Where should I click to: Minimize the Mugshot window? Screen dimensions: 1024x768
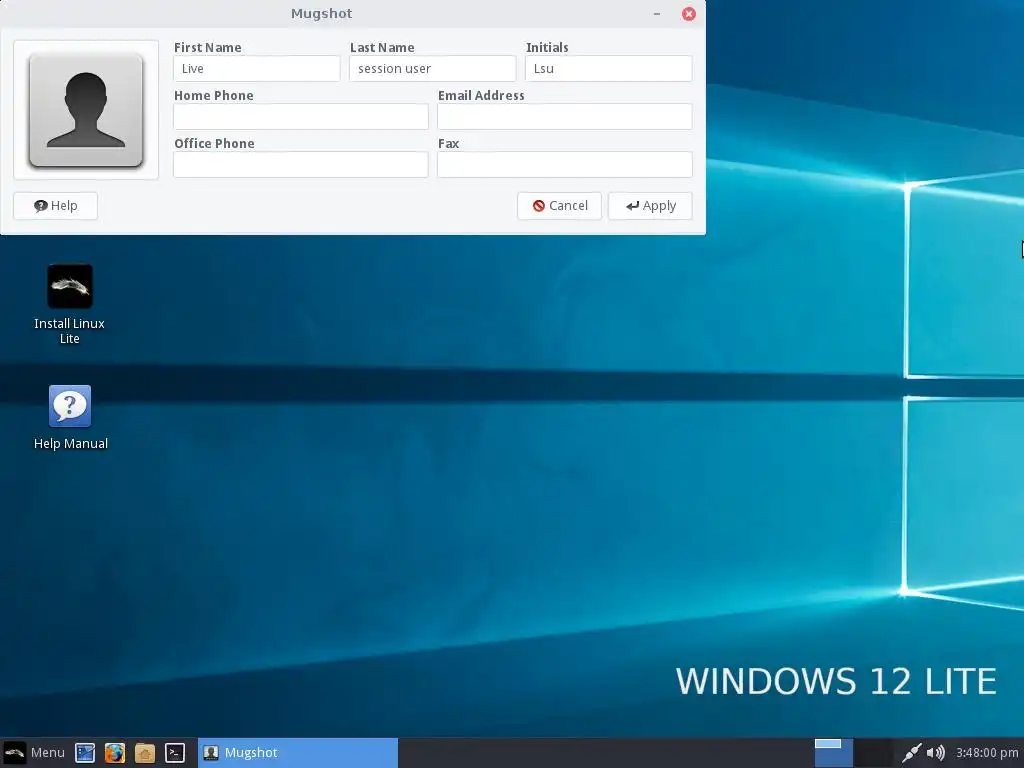657,14
